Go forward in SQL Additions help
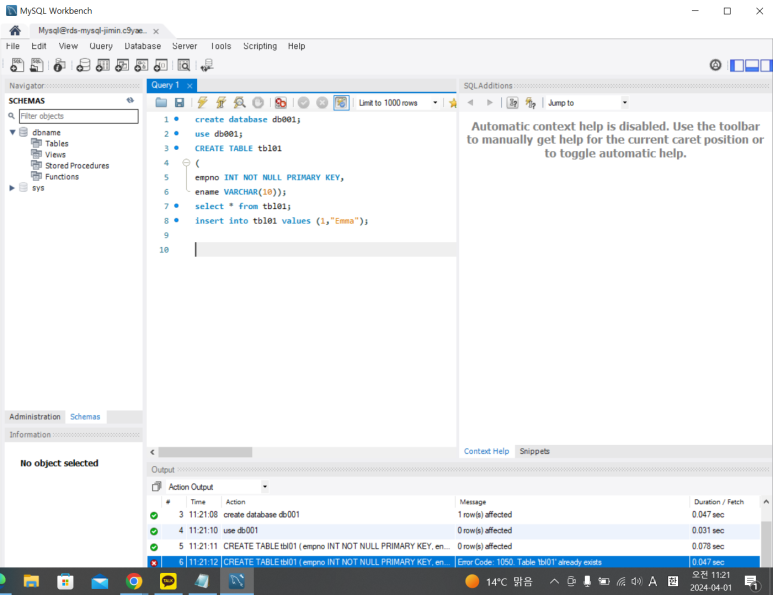 click(x=490, y=103)
